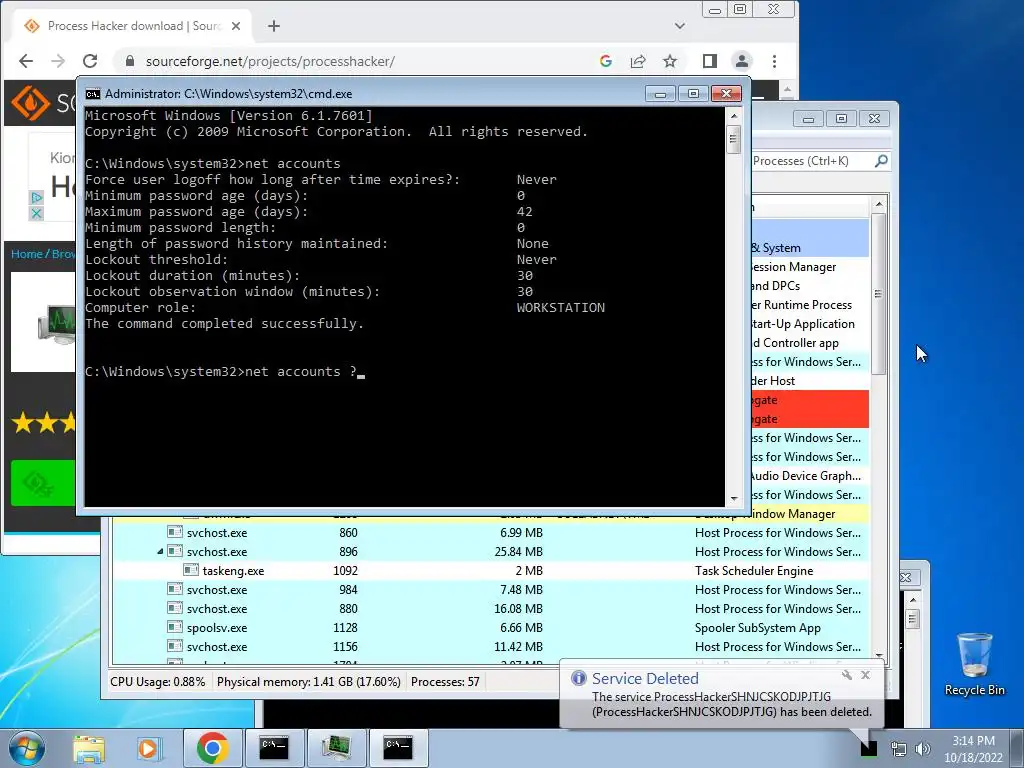1024x768 pixels.
Task: Click the Chrome forward arrow button
Action: click(58, 61)
